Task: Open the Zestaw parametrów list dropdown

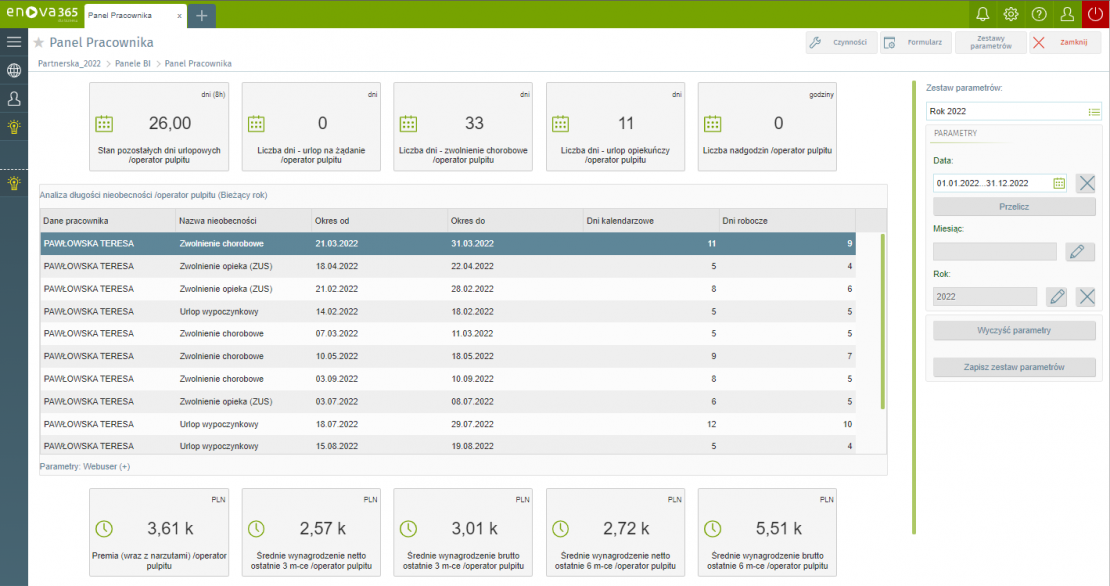Action: [x=1094, y=112]
